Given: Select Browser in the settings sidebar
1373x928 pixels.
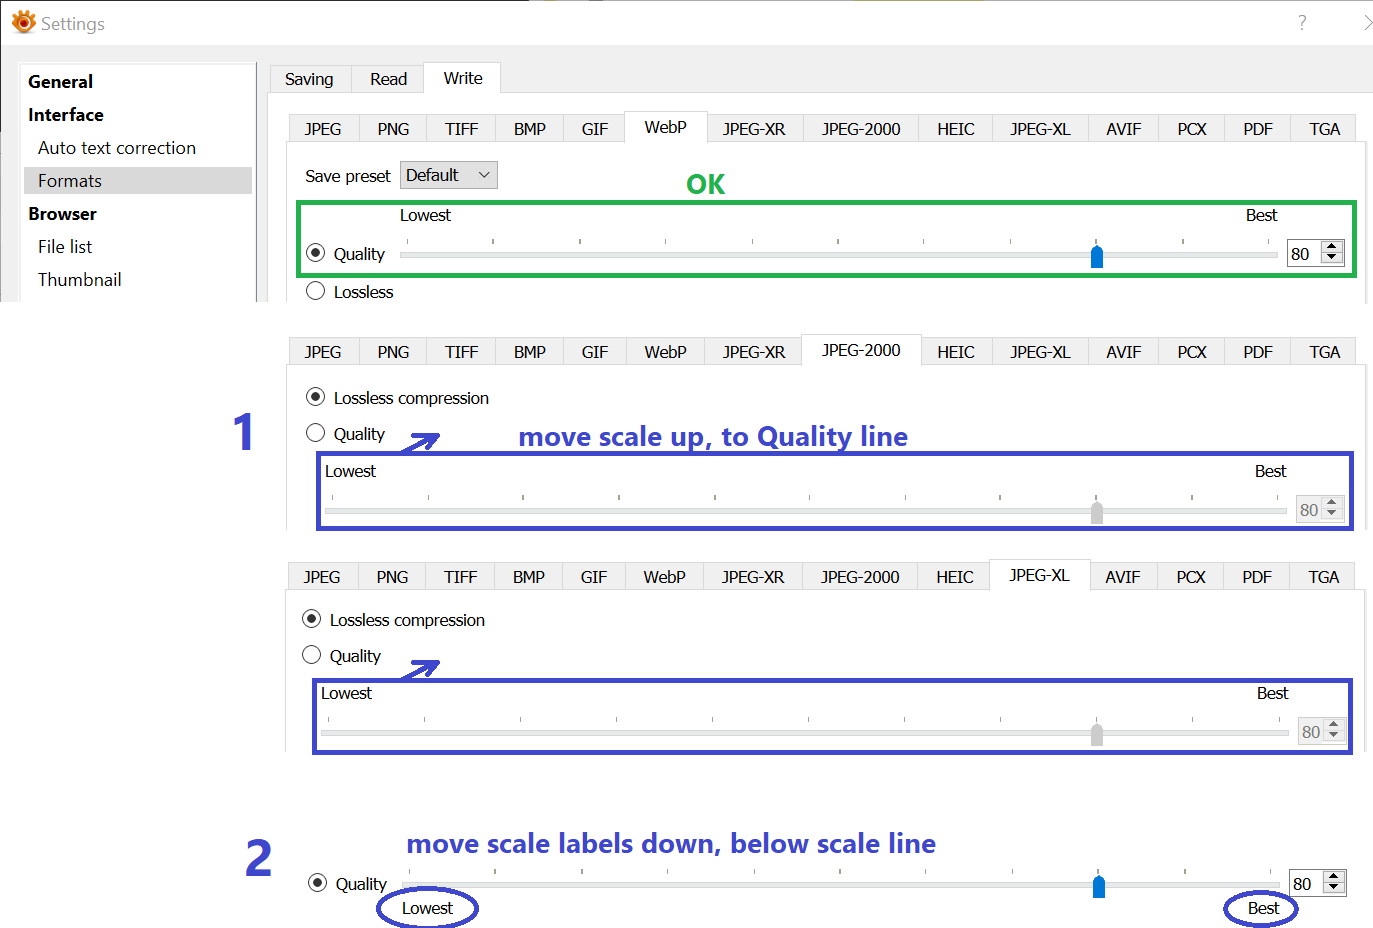Looking at the screenshot, I should pyautogui.click(x=62, y=214).
